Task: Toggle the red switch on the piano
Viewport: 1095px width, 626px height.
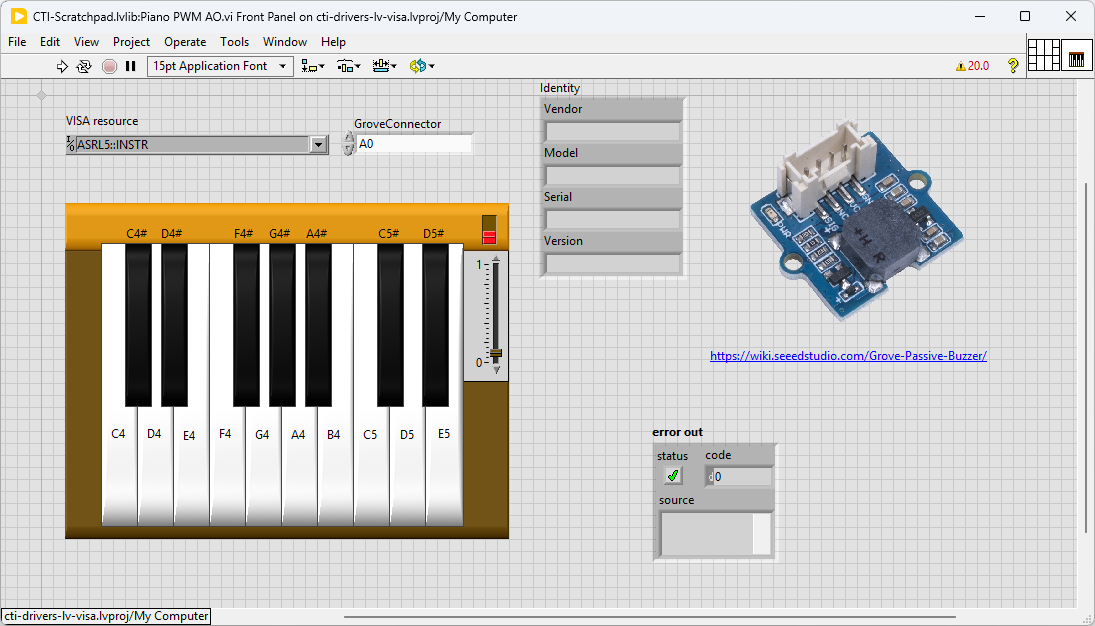Action: click(489, 230)
